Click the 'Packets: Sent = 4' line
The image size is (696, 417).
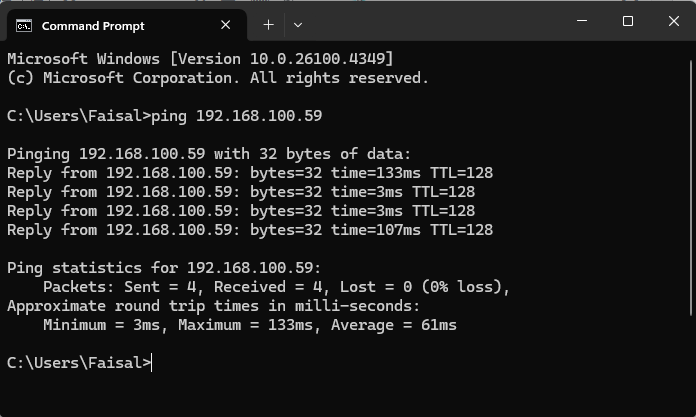pyautogui.click(x=277, y=287)
